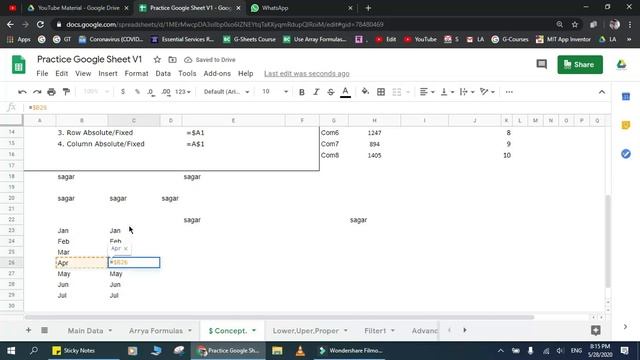Click the Move to folder icon
640x360 pixels.
[172, 60]
